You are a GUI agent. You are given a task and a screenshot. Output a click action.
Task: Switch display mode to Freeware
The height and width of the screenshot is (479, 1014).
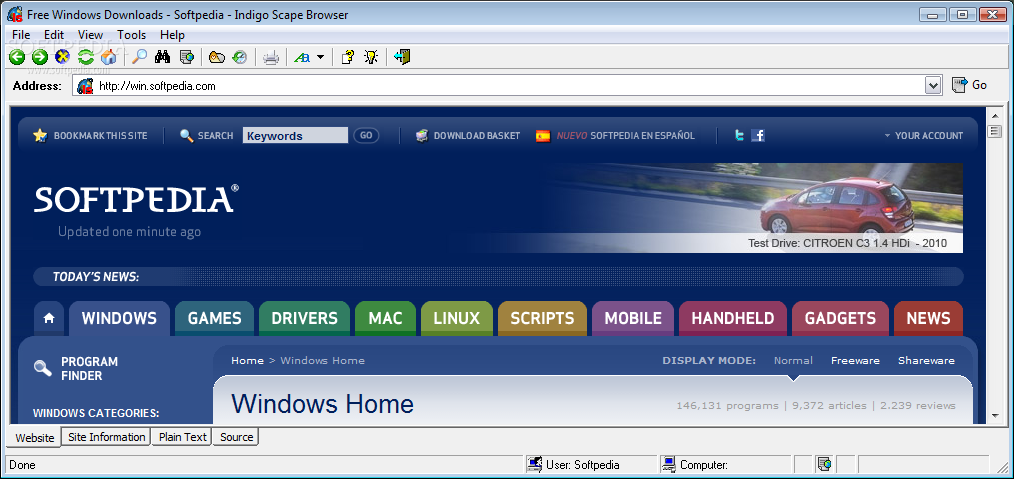tap(855, 361)
